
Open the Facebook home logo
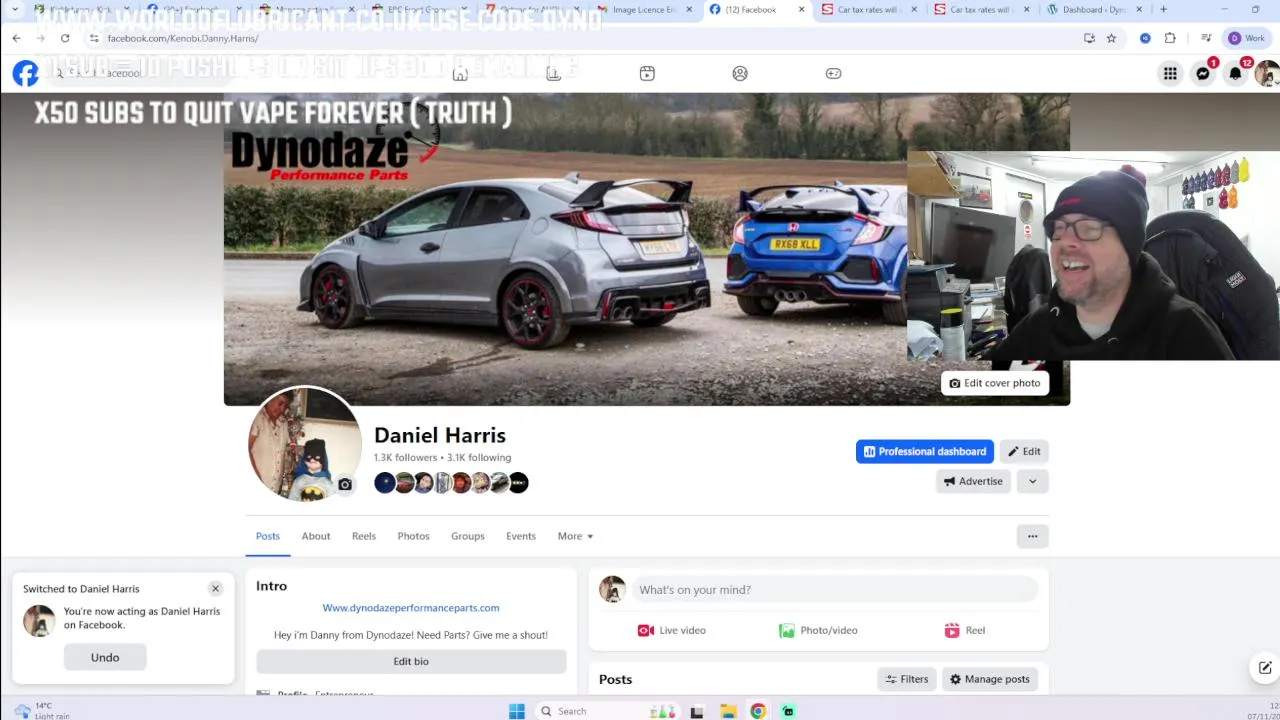click(25, 73)
